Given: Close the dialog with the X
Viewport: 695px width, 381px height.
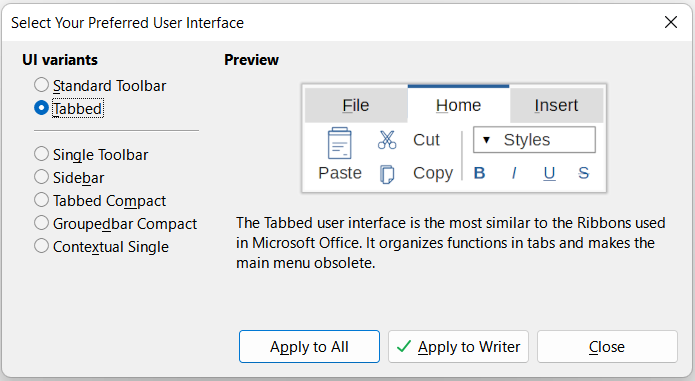Looking at the screenshot, I should coord(671,22).
